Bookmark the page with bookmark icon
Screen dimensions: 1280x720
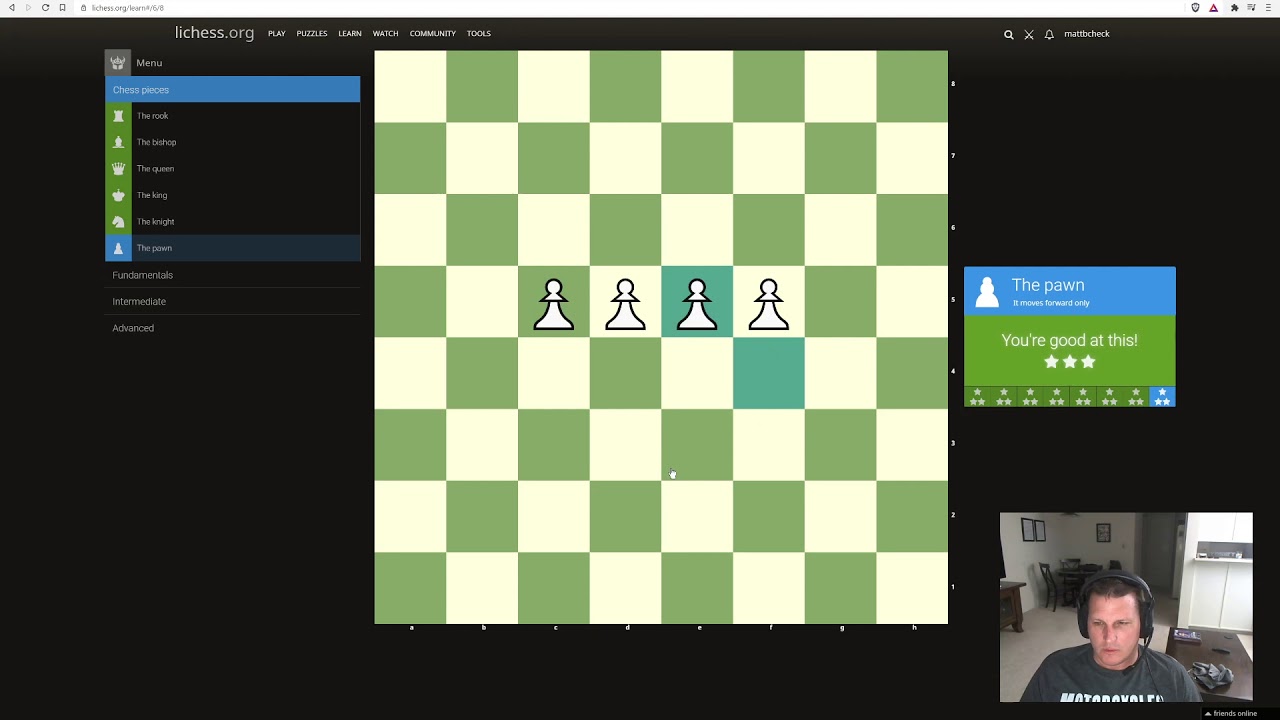coord(62,8)
